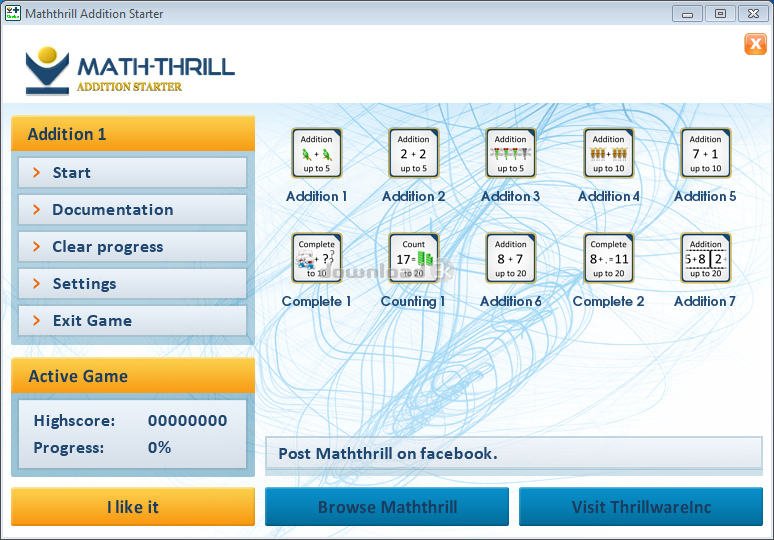
Task: Click the app icon in the title bar
Action: click(x=12, y=13)
